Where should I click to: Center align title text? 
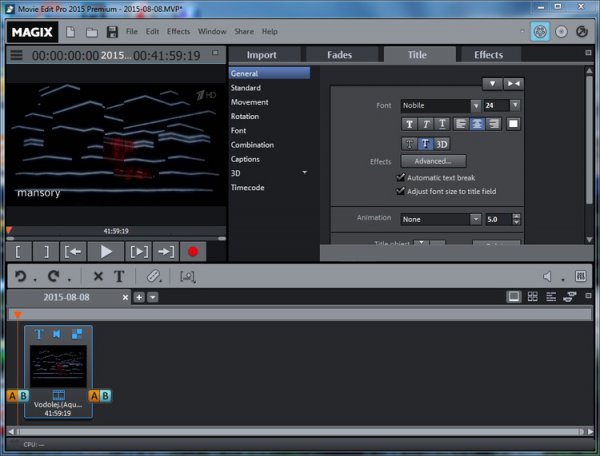click(477, 124)
